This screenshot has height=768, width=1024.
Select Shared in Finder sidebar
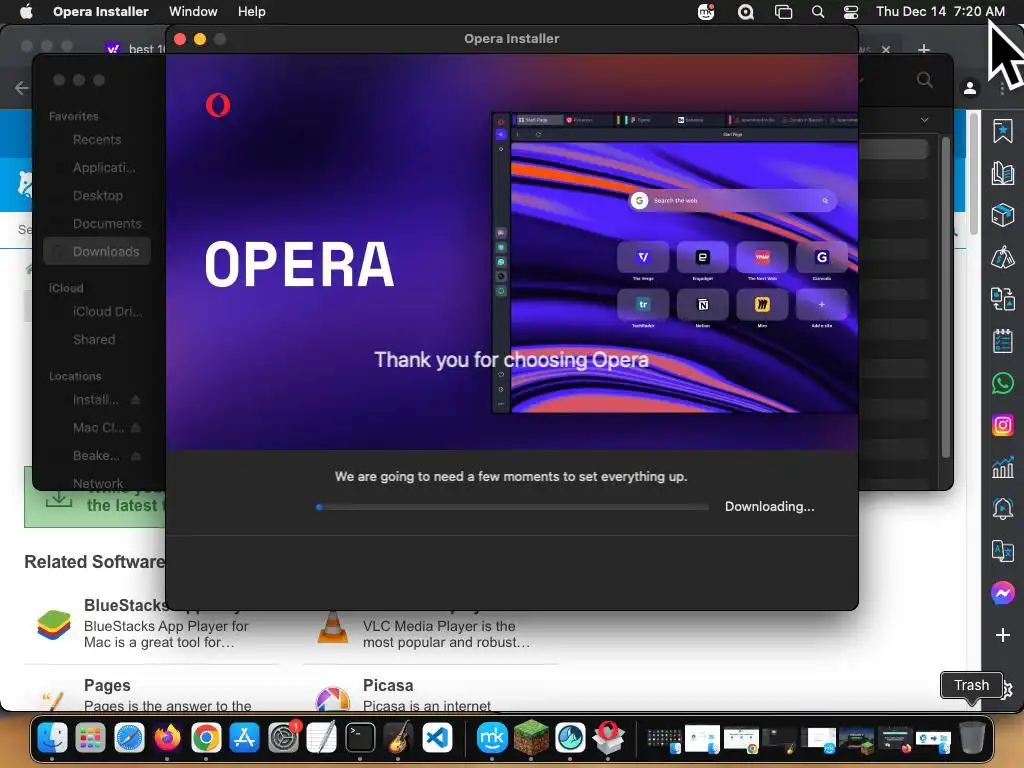[x=94, y=340]
